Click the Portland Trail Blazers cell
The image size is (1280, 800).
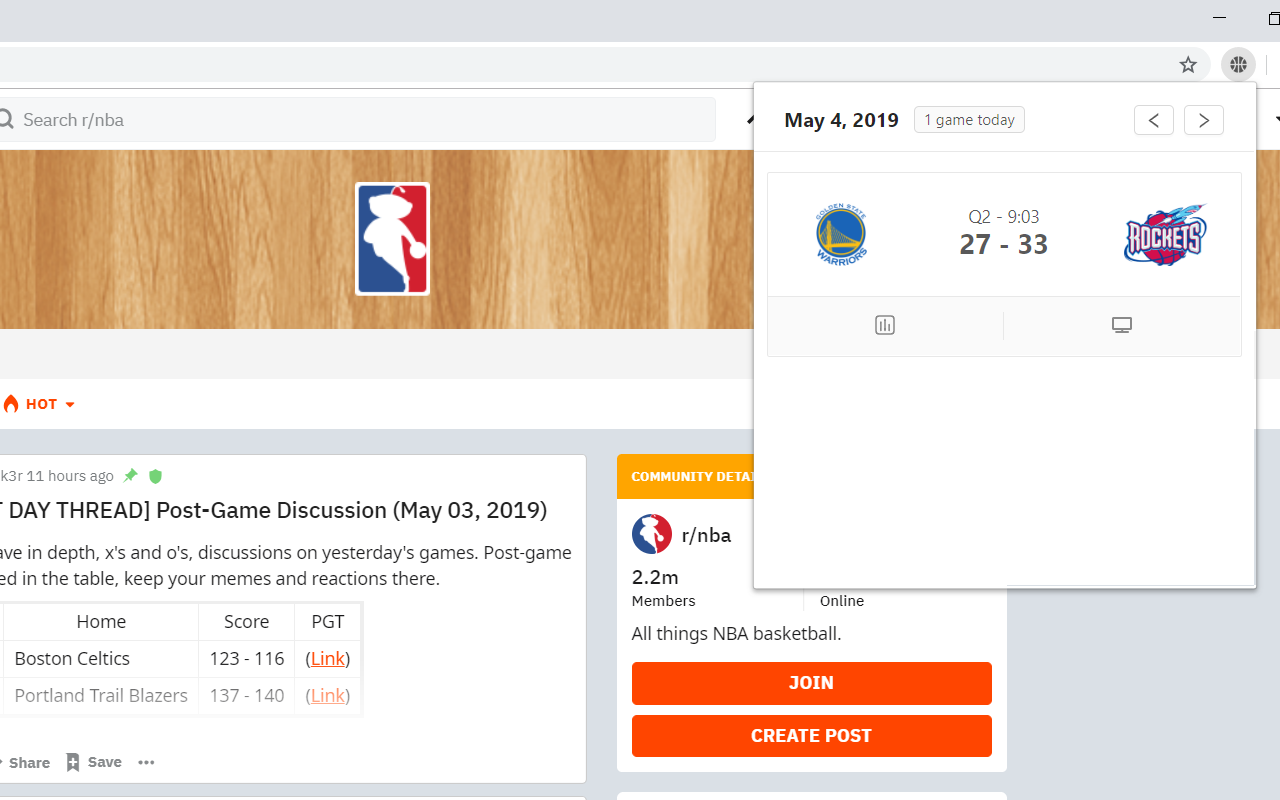(101, 696)
